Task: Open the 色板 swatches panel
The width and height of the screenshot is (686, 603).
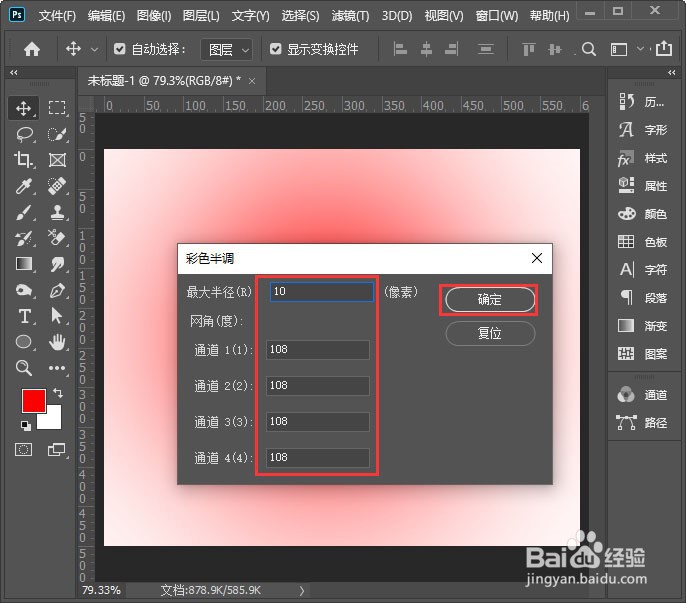Action: point(641,242)
